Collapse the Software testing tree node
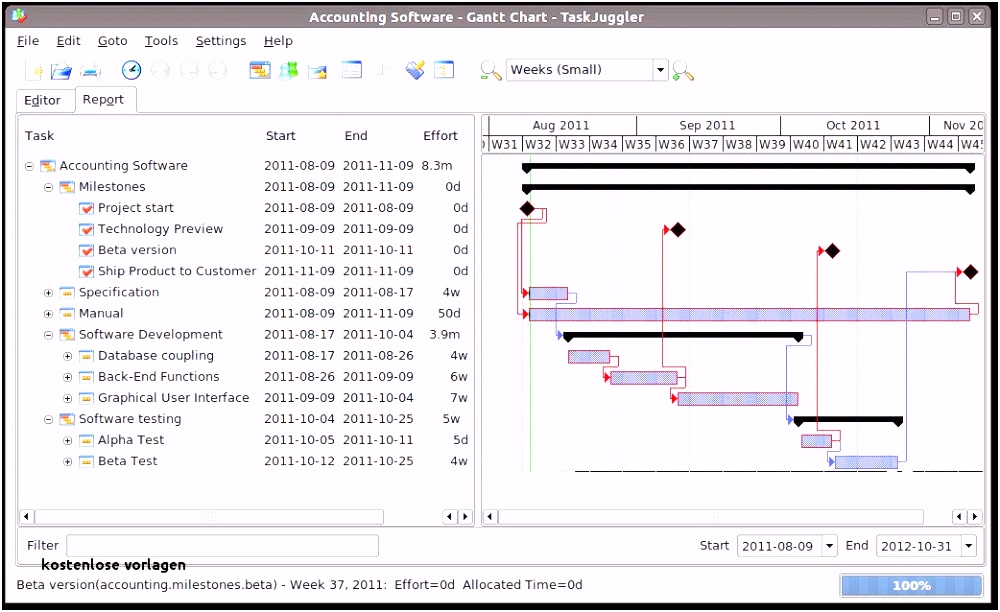 (48, 419)
